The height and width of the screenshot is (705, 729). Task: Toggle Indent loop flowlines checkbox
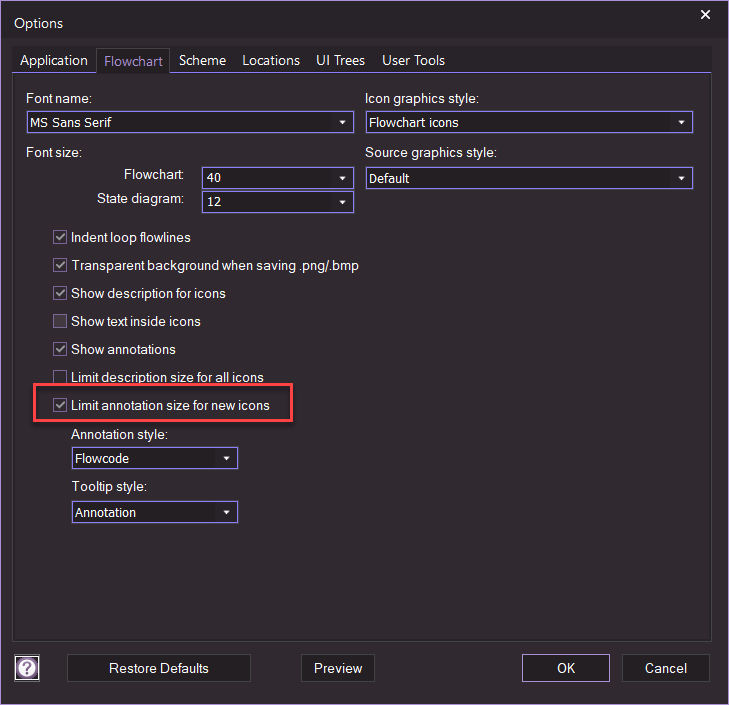[x=60, y=238]
